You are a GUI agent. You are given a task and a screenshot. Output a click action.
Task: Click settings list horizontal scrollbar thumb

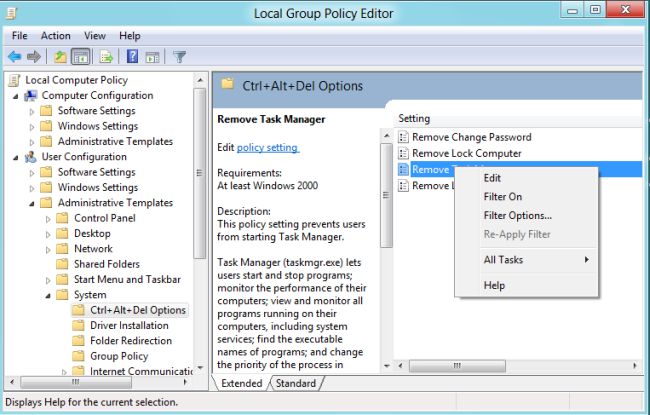(x=457, y=366)
